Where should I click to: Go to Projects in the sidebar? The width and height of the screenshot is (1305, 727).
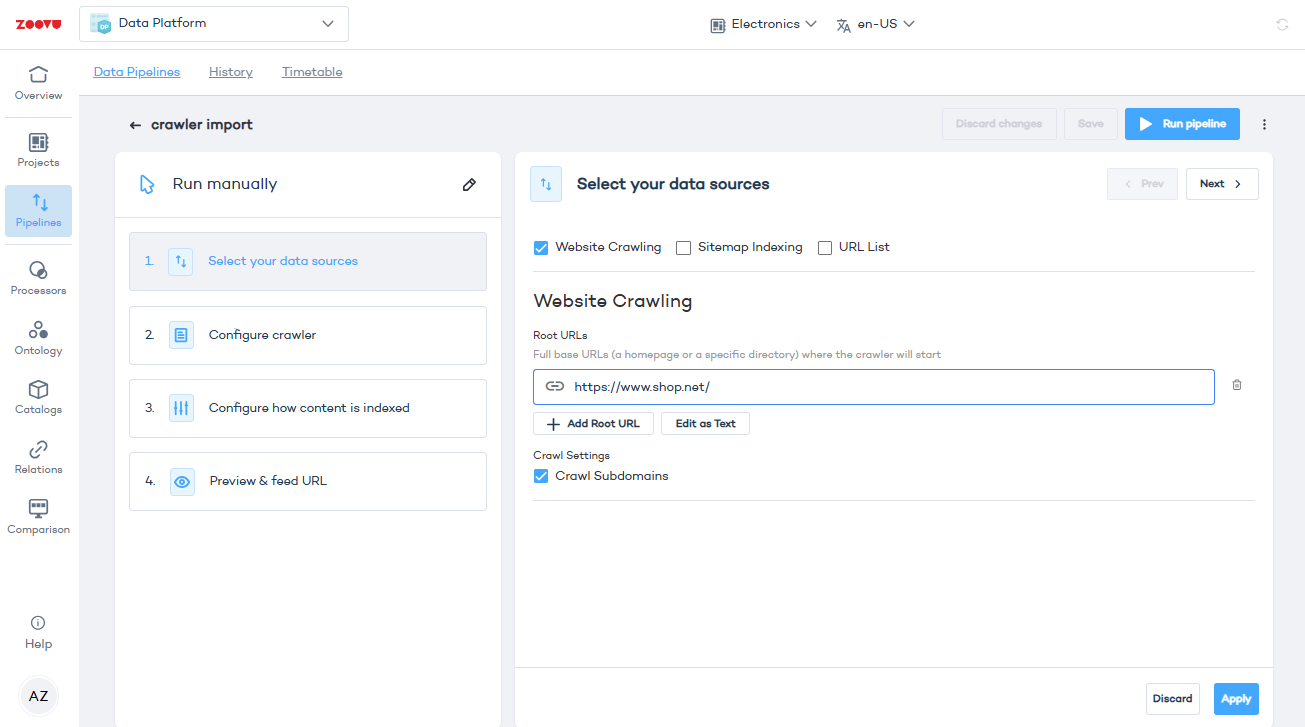tap(38, 150)
